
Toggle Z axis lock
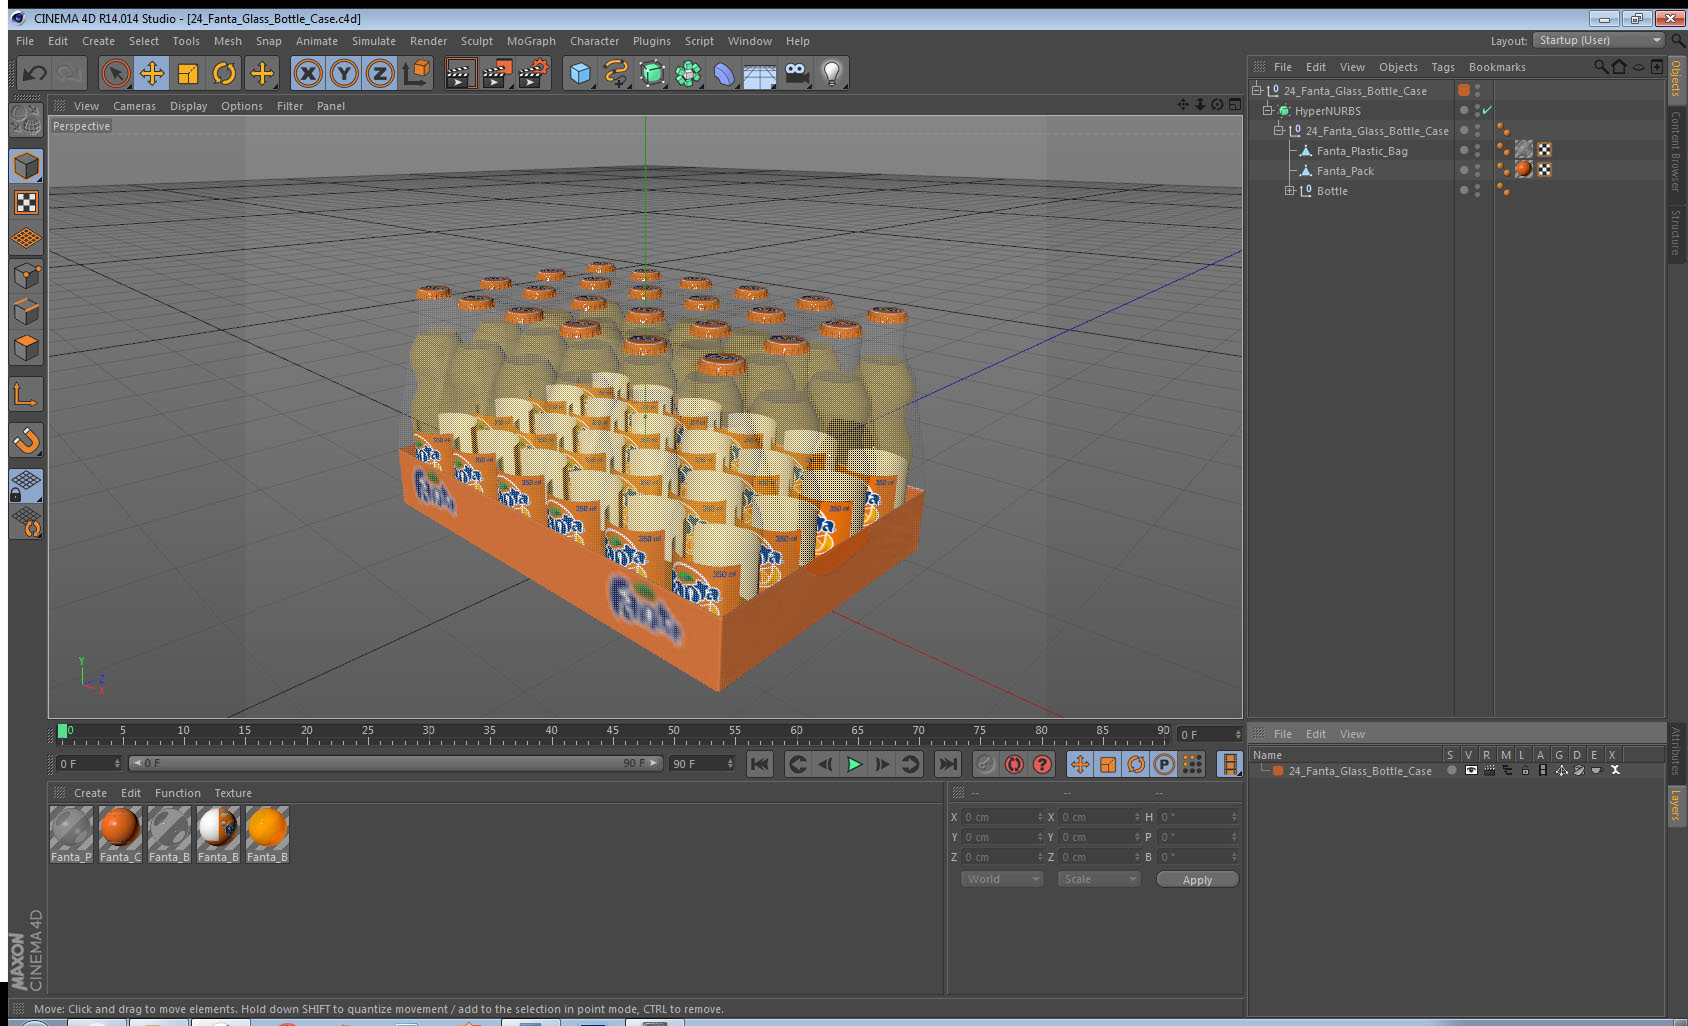(380, 73)
